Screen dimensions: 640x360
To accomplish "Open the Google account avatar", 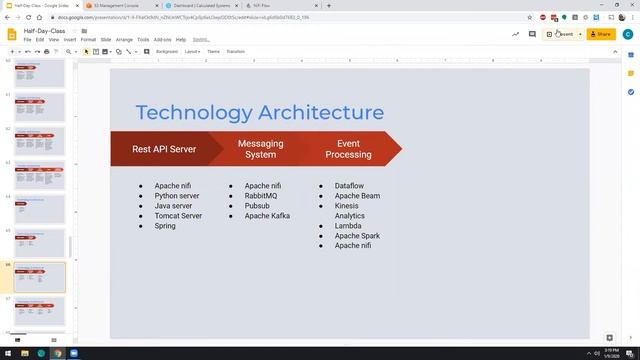I will tap(628, 34).
